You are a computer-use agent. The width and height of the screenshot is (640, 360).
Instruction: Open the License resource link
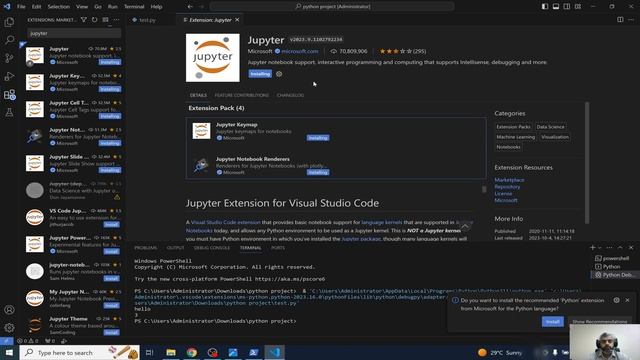[503, 193]
